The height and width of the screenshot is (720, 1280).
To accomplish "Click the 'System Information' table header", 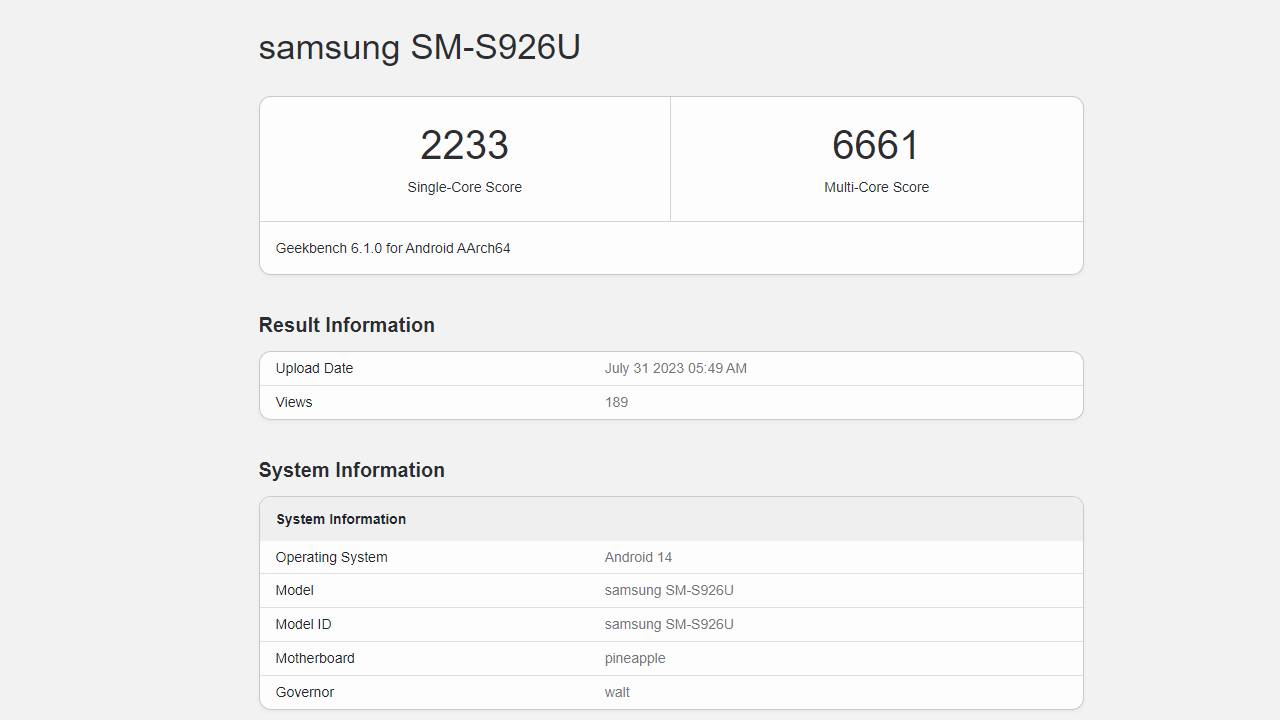I will tap(341, 519).
